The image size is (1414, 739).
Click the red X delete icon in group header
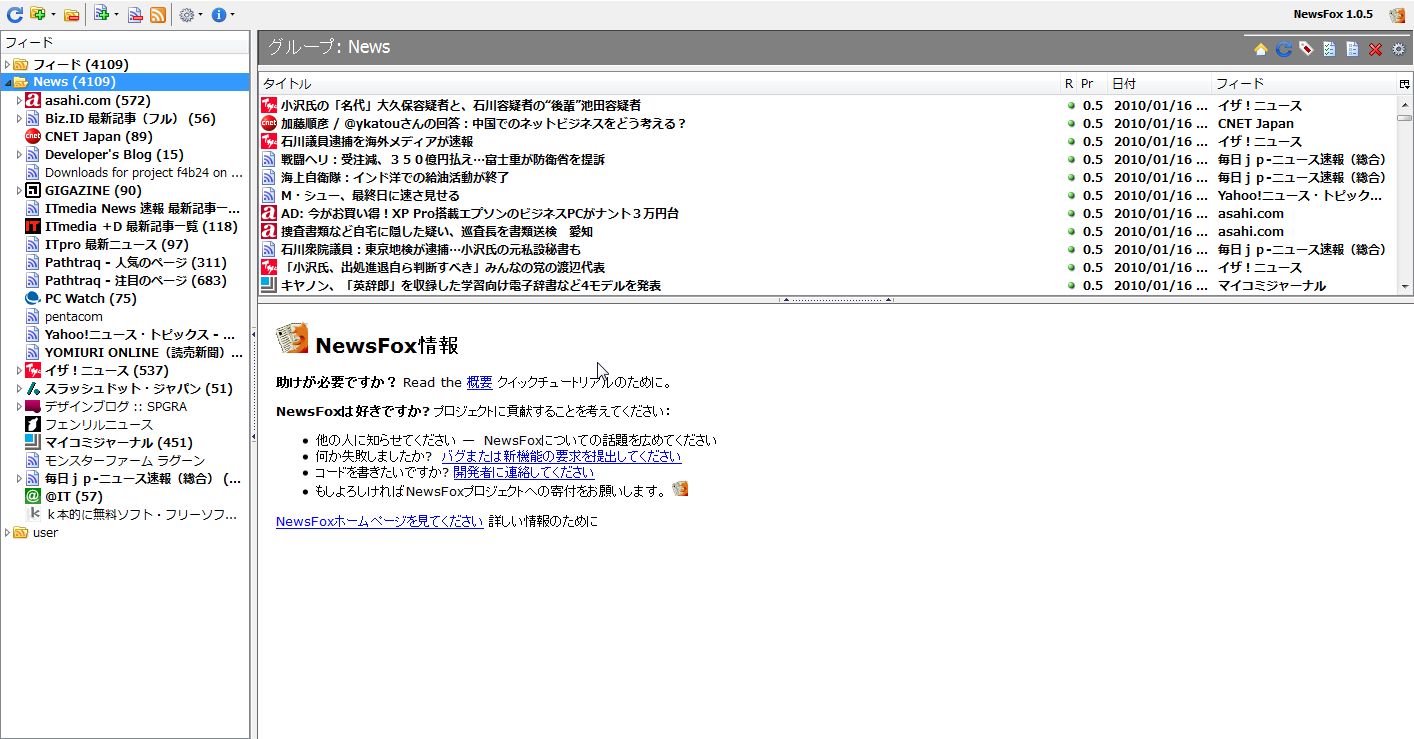(1375, 49)
